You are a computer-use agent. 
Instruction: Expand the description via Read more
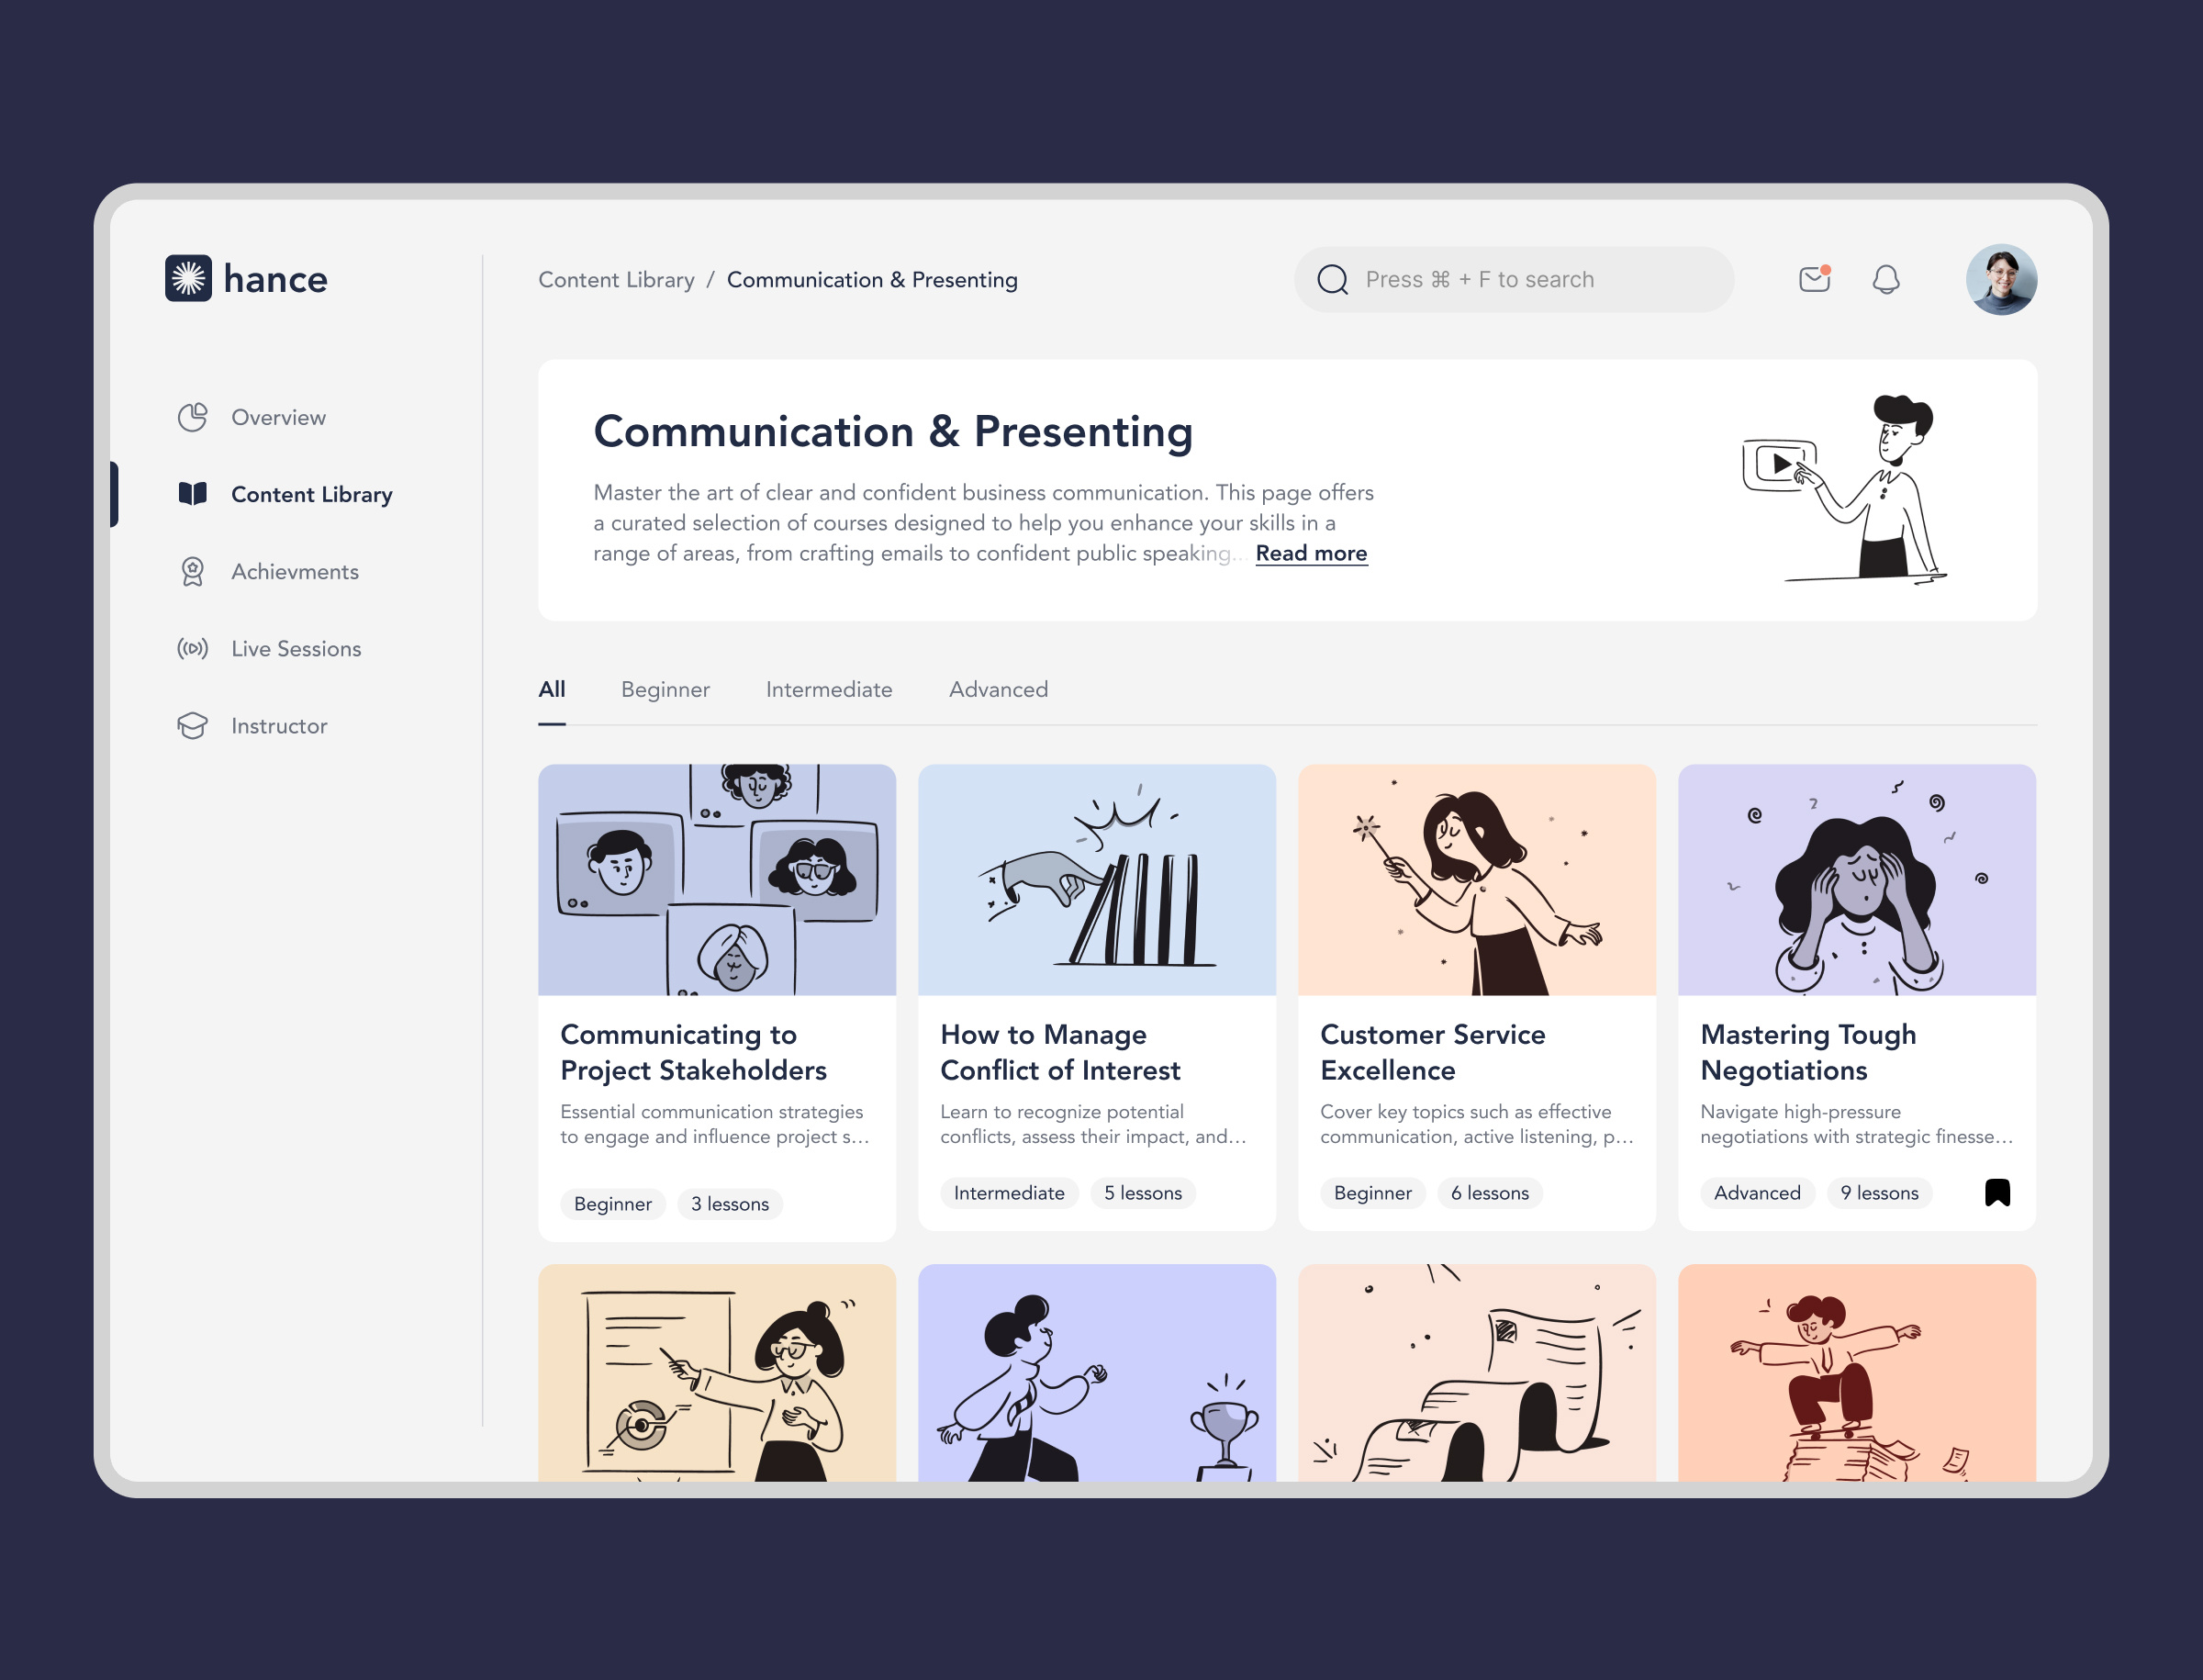pyautogui.click(x=1310, y=553)
